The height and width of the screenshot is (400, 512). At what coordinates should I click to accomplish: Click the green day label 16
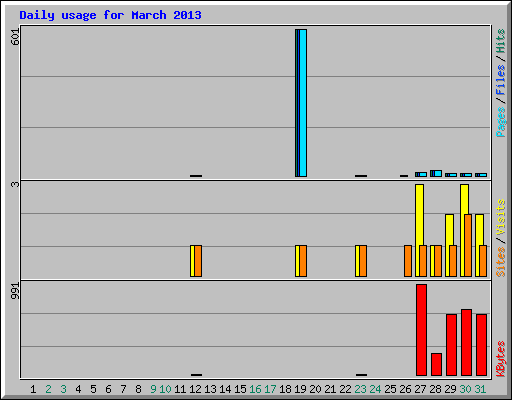click(x=255, y=389)
